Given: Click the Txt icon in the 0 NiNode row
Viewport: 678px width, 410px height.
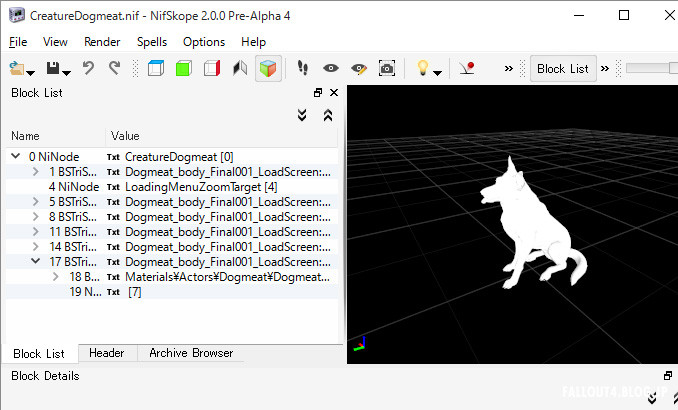Looking at the screenshot, I should pos(113,157).
